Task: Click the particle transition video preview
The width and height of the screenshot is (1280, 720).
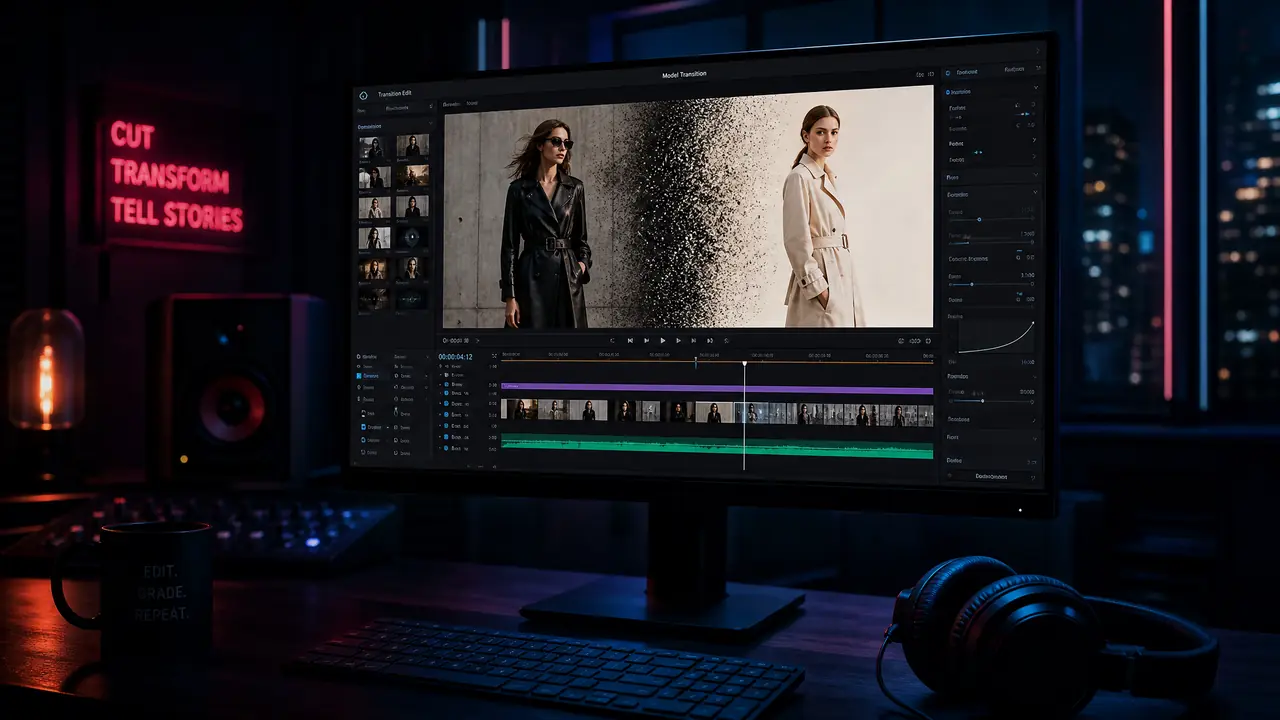Action: (689, 207)
